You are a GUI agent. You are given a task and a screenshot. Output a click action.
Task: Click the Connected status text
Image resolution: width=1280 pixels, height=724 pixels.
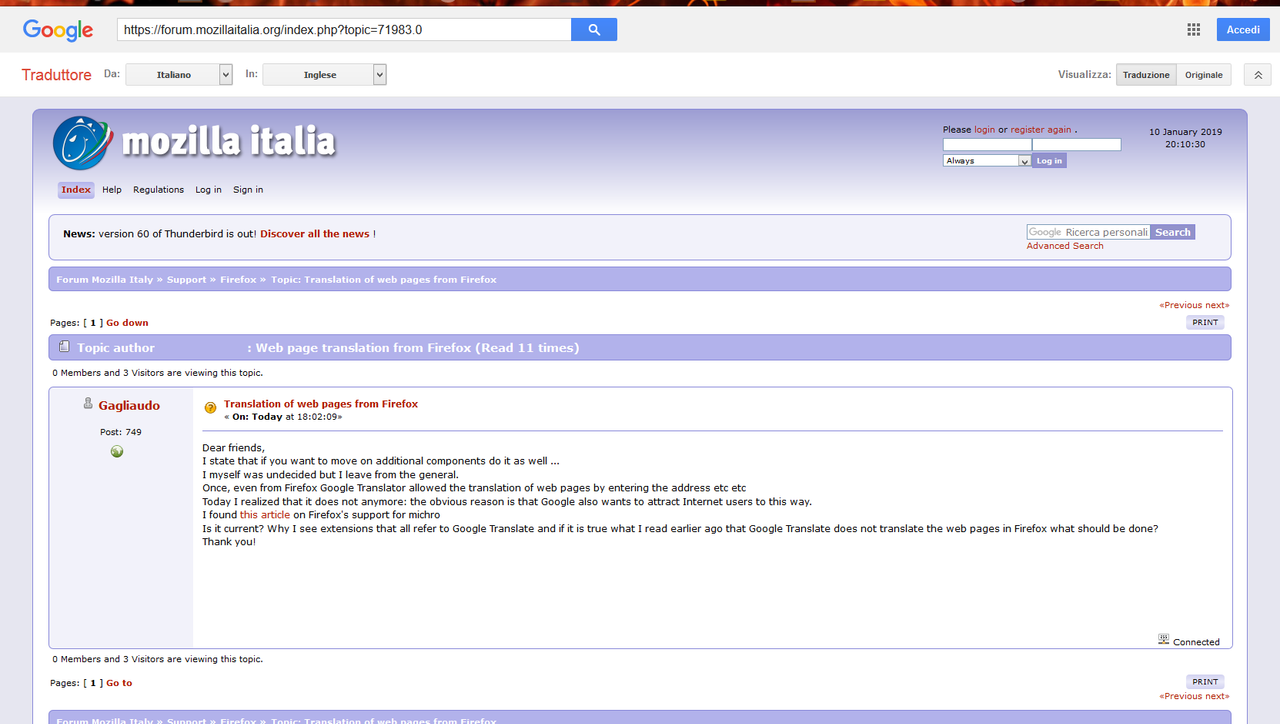click(1196, 642)
